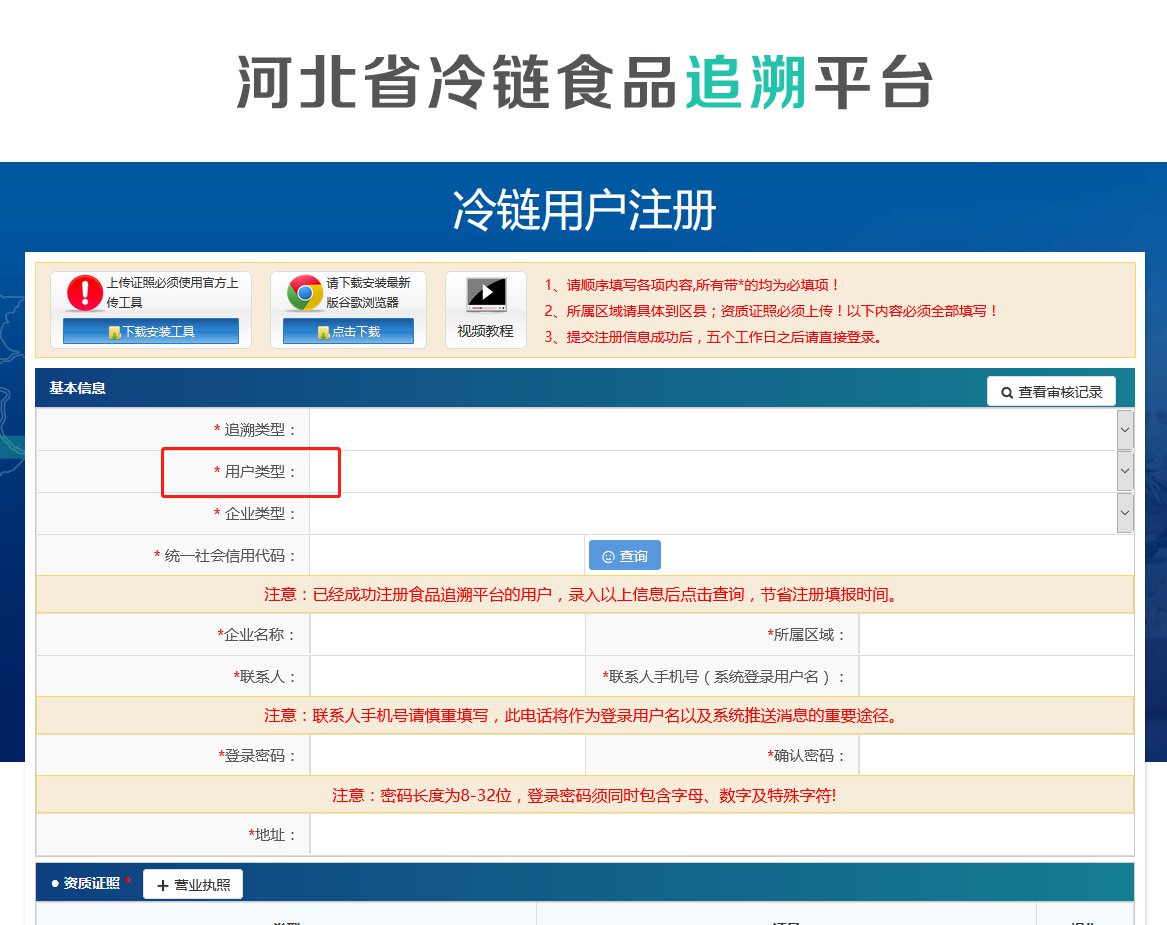This screenshot has height=925, width=1167.
Task: Click the 查询 lookup button
Action: coord(625,556)
